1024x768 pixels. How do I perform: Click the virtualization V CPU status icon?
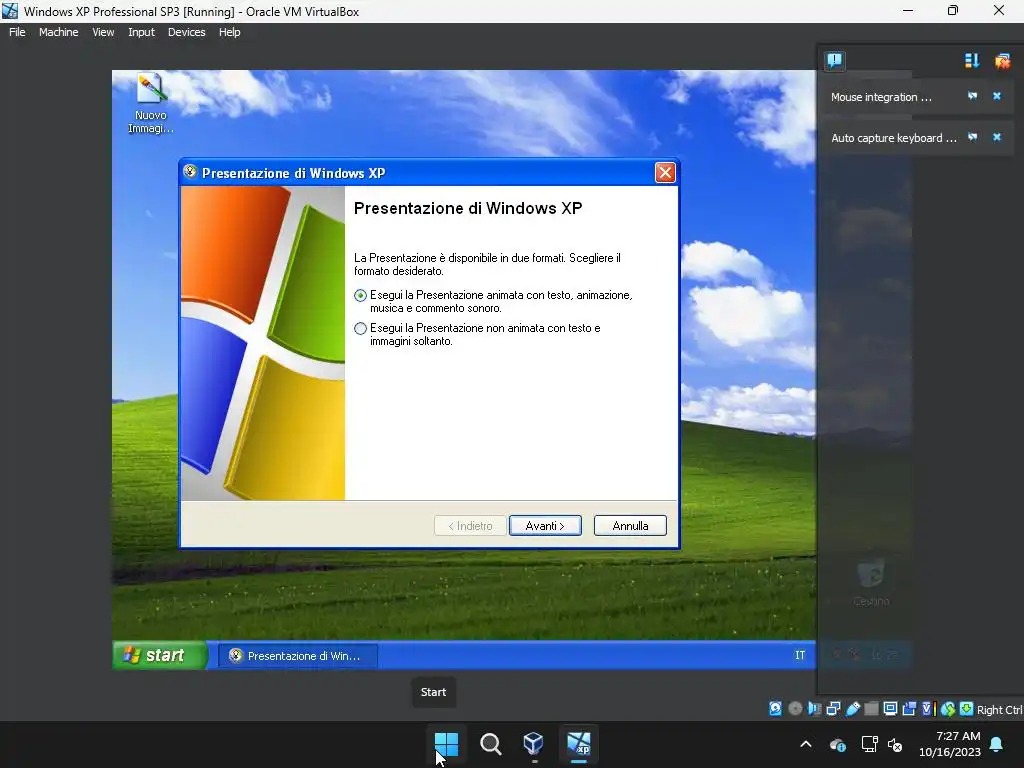(x=928, y=709)
